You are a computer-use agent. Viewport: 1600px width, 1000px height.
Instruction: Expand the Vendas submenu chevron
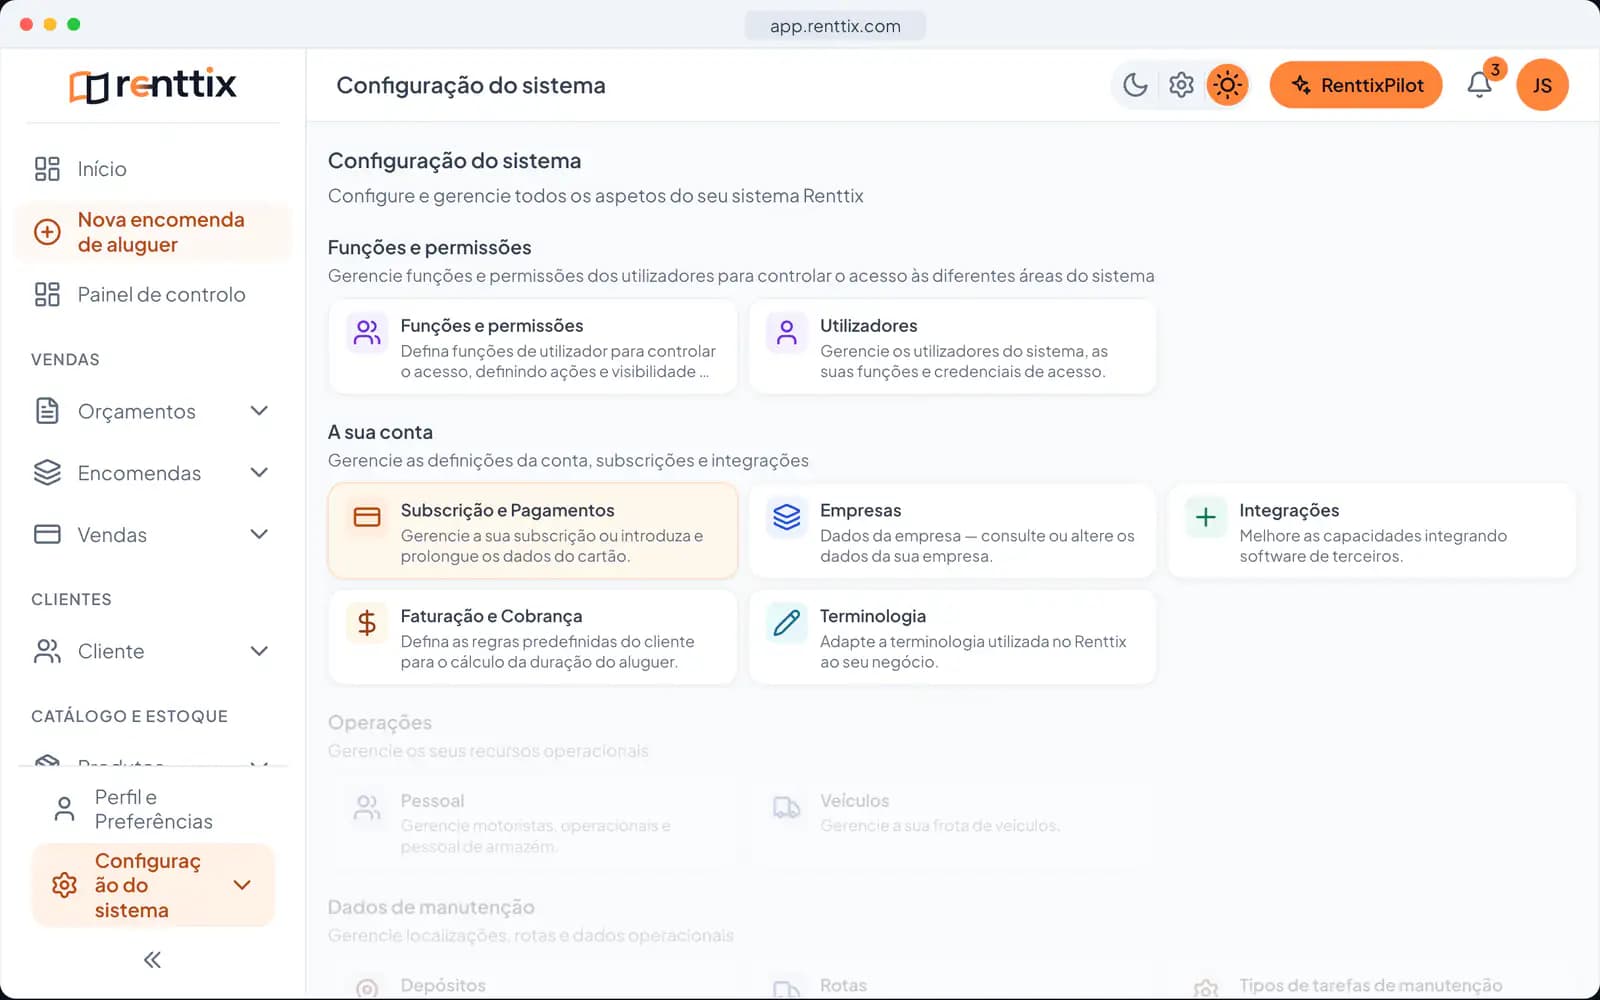[259, 534]
